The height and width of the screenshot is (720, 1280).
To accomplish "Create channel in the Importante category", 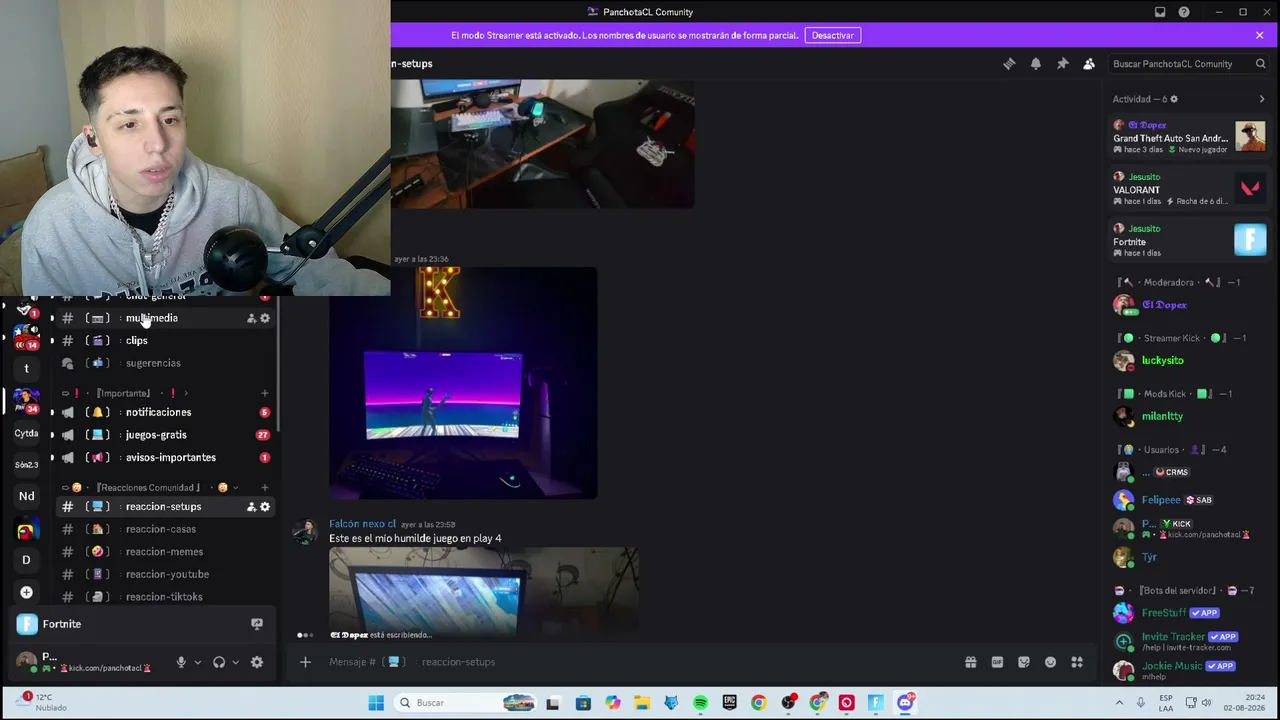I will tap(265, 393).
